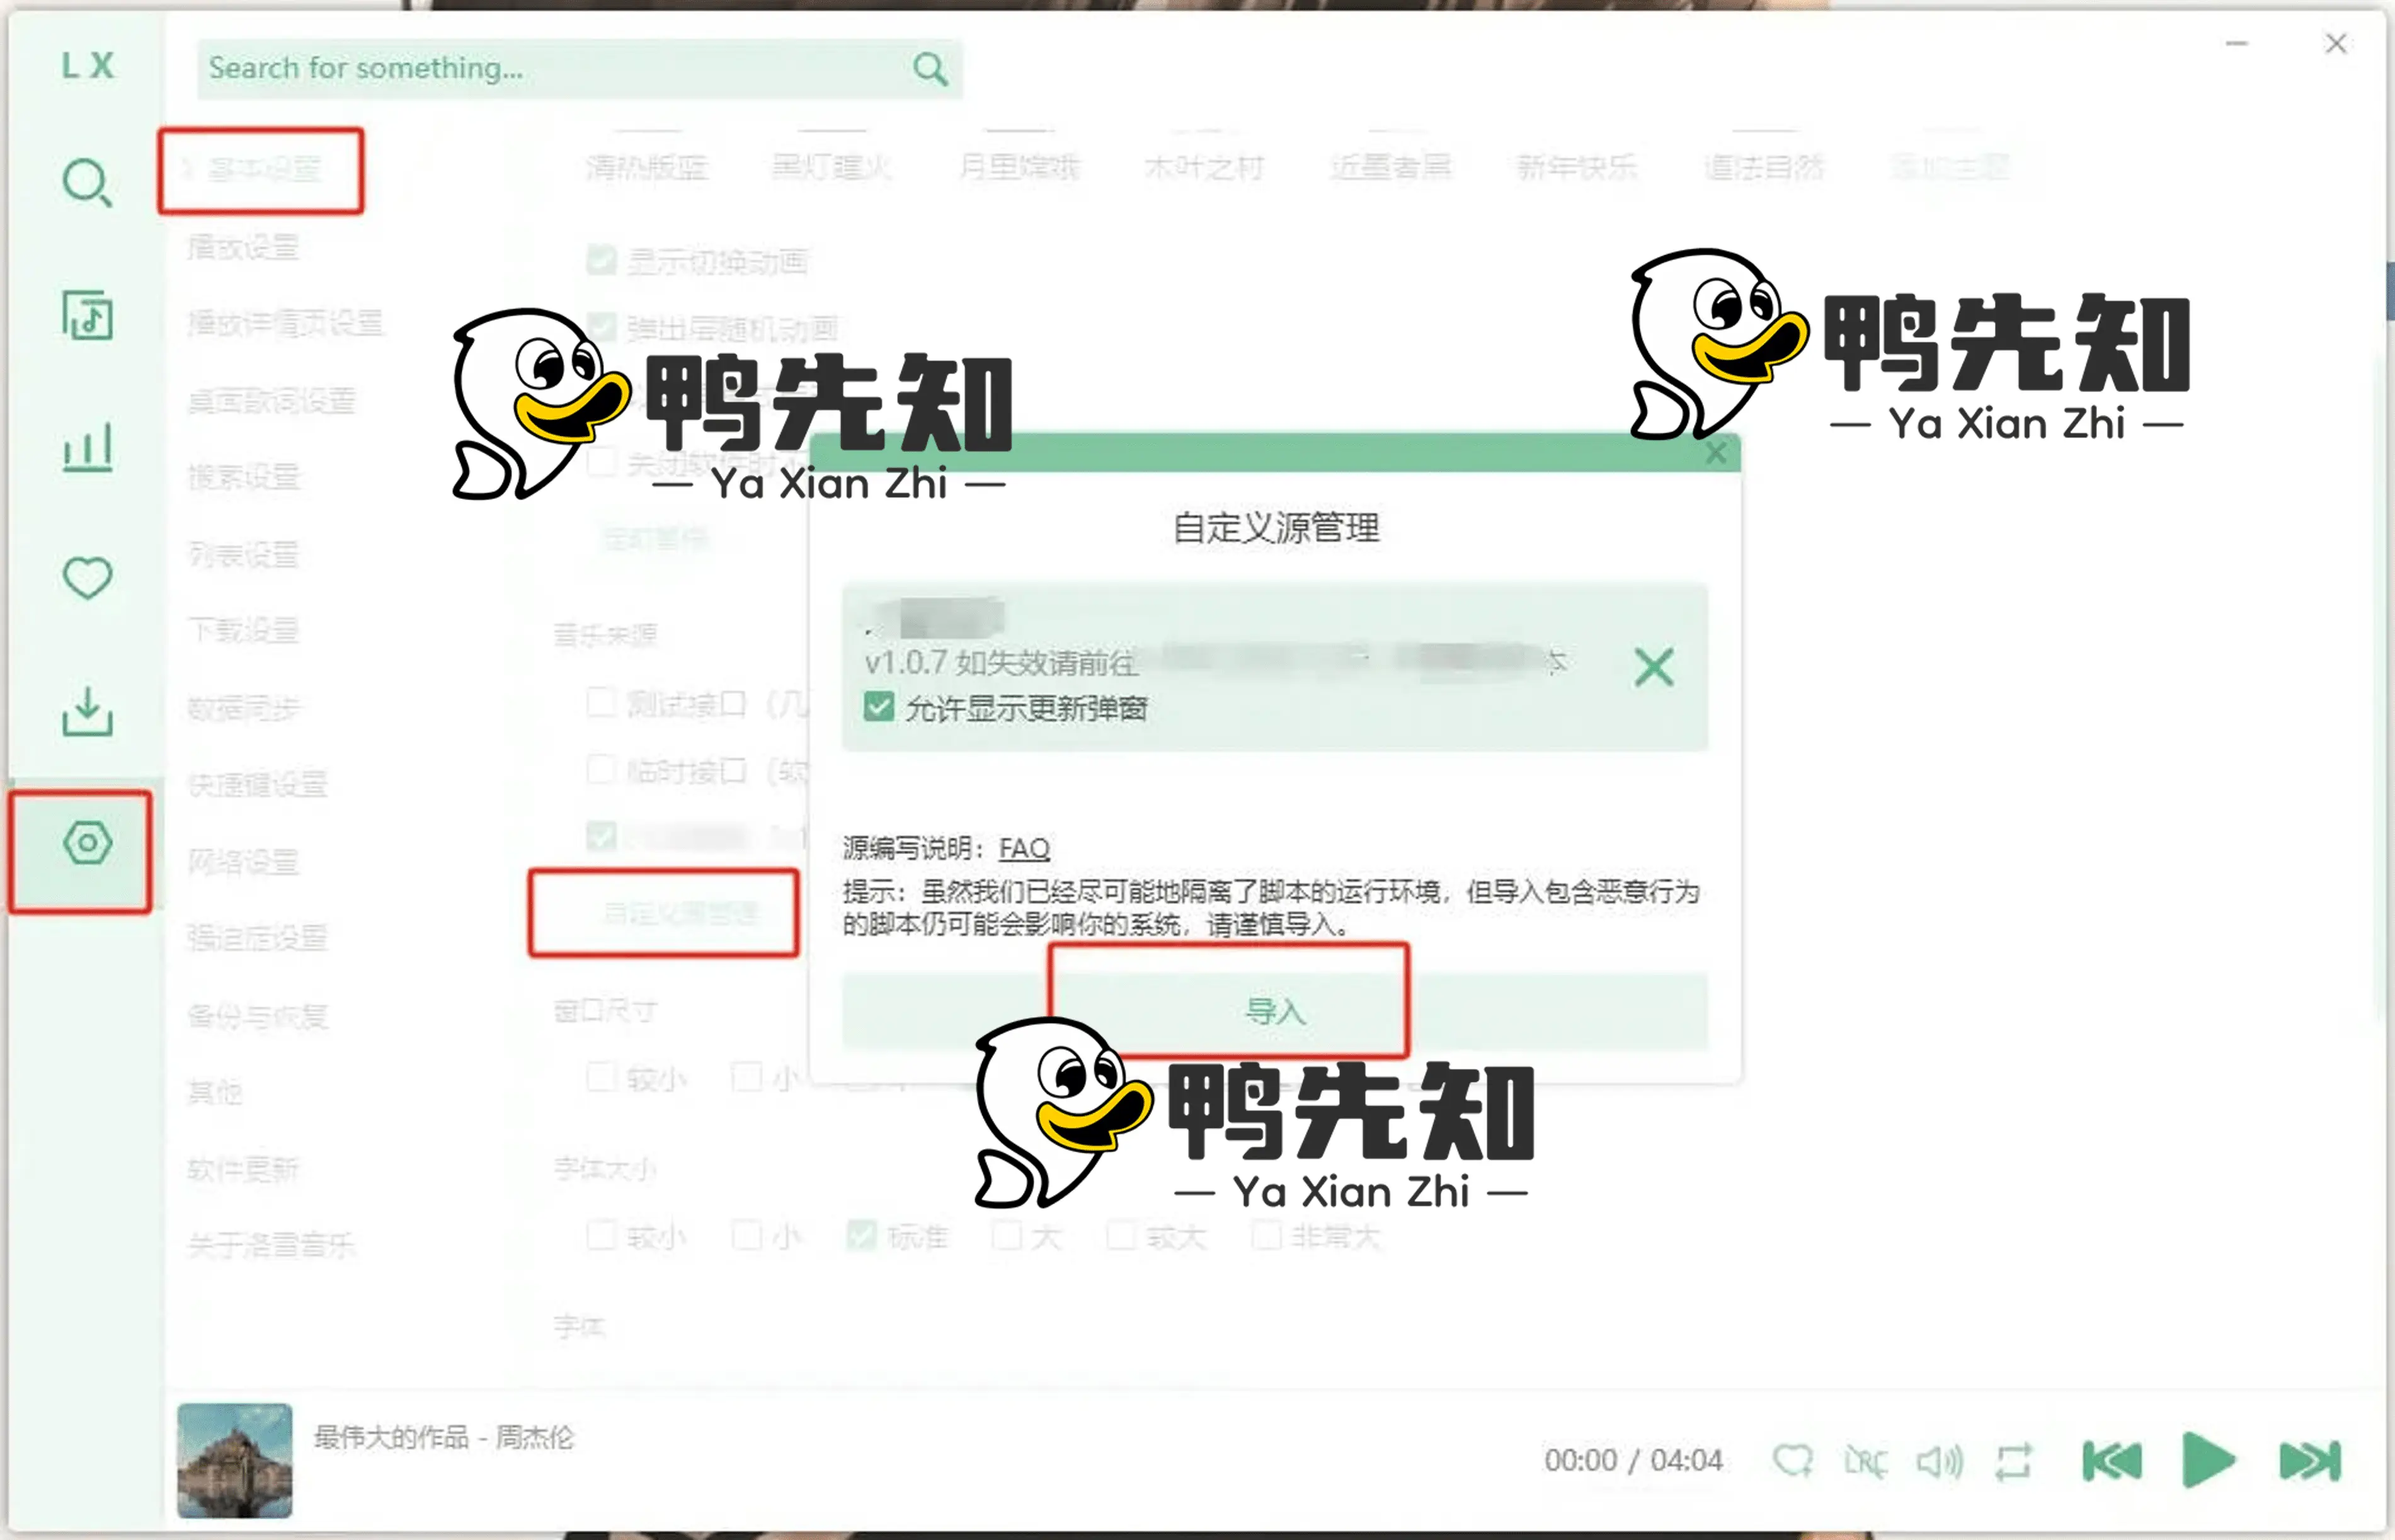Open the album cover thumbnail in player bar
The width and height of the screenshot is (2395, 1540).
tap(235, 1461)
